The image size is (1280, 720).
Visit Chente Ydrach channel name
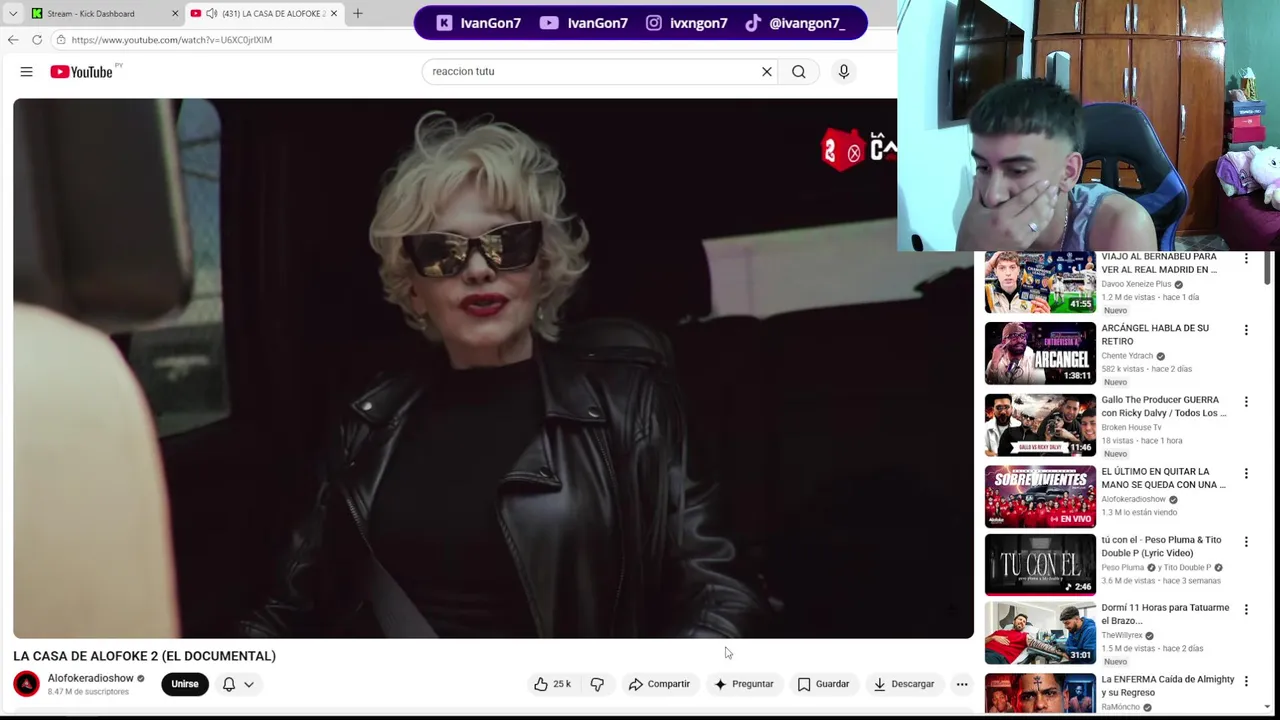(1127, 356)
